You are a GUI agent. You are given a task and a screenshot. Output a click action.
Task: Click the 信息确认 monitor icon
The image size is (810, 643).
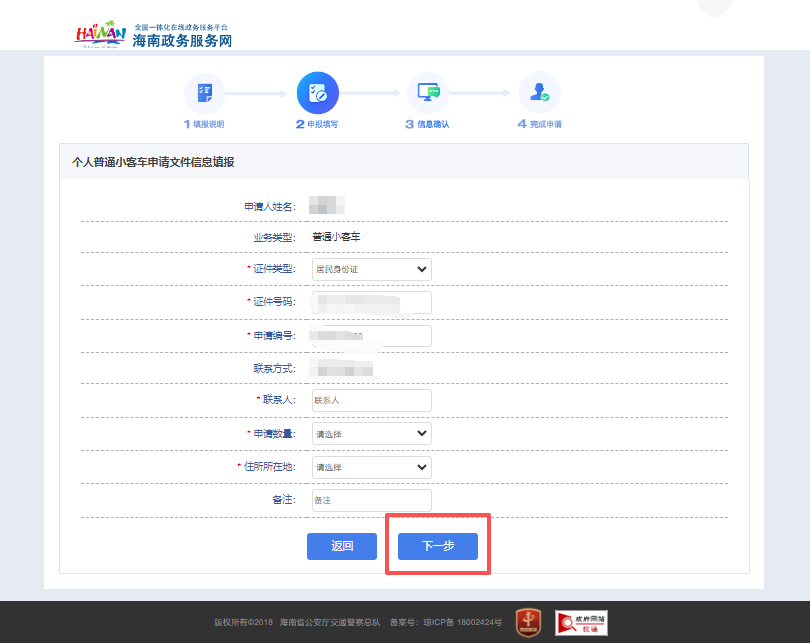click(x=429, y=92)
